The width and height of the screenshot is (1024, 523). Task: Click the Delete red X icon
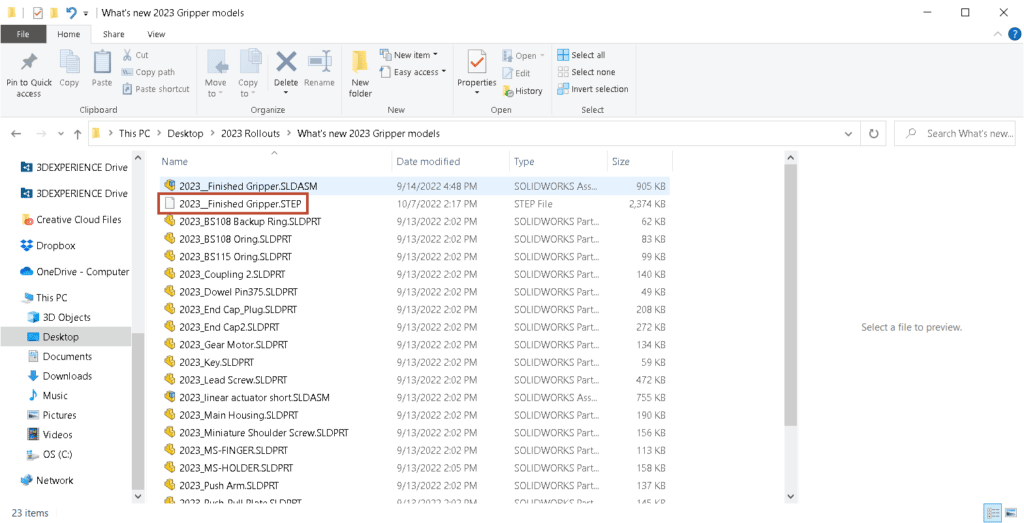pyautogui.click(x=285, y=63)
